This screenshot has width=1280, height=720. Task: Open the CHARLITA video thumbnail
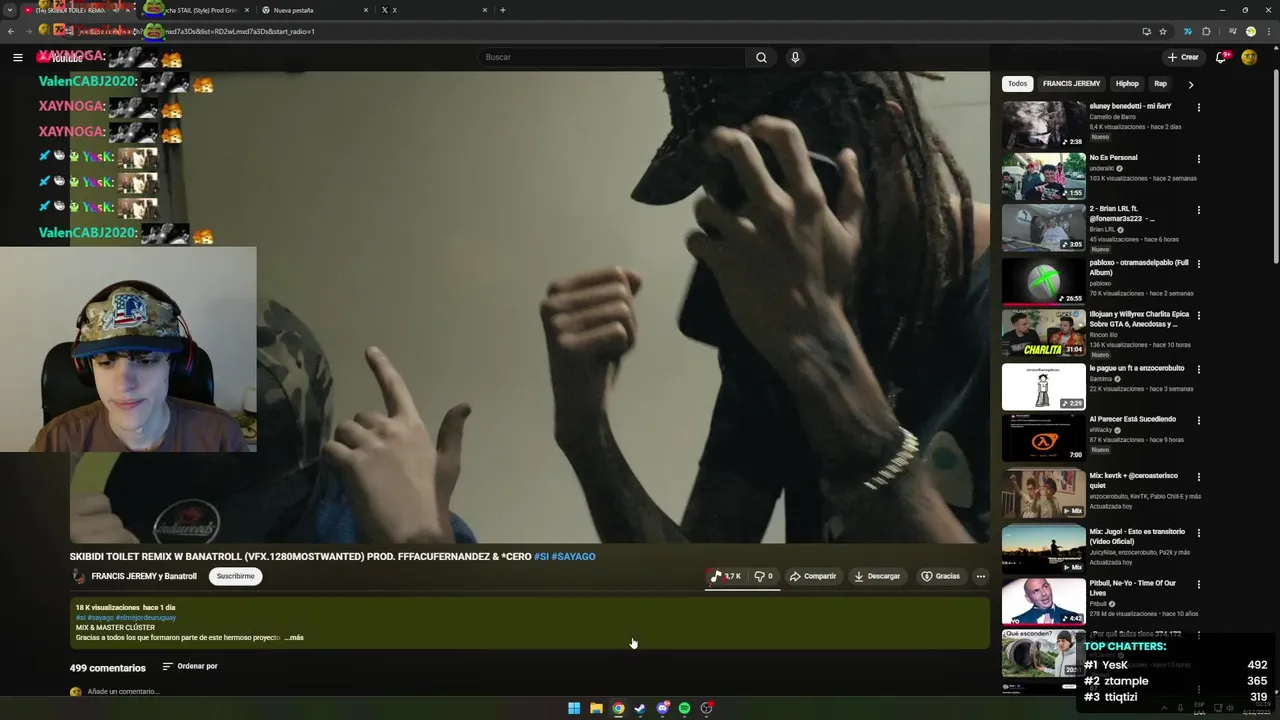tap(1043, 333)
